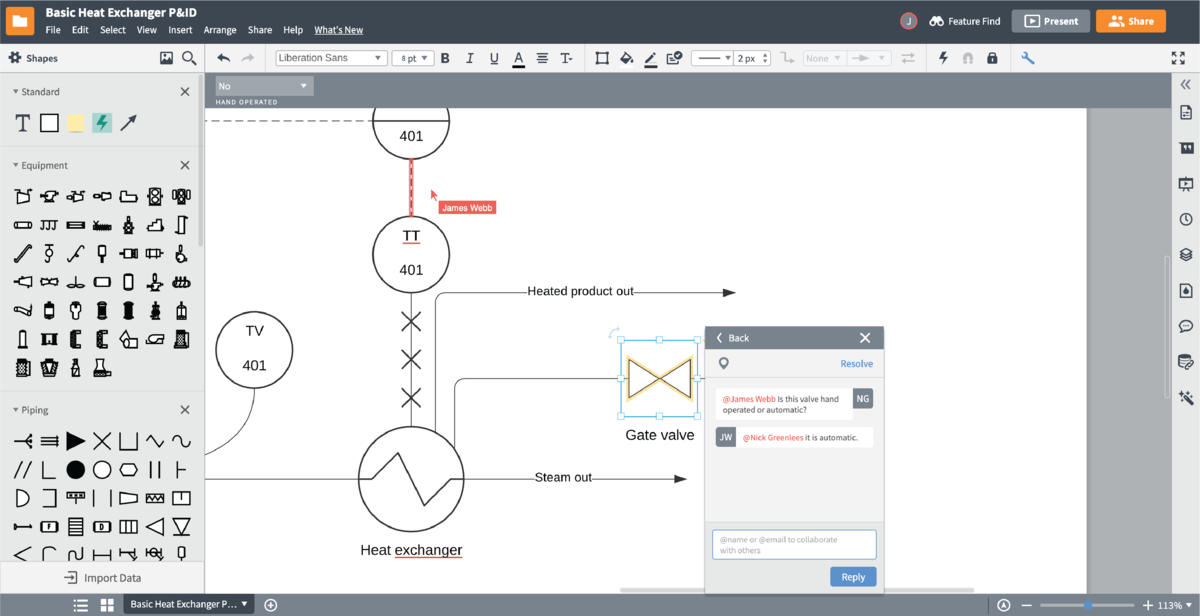Click the comment reply text field
The width and height of the screenshot is (1200, 616).
coord(794,545)
